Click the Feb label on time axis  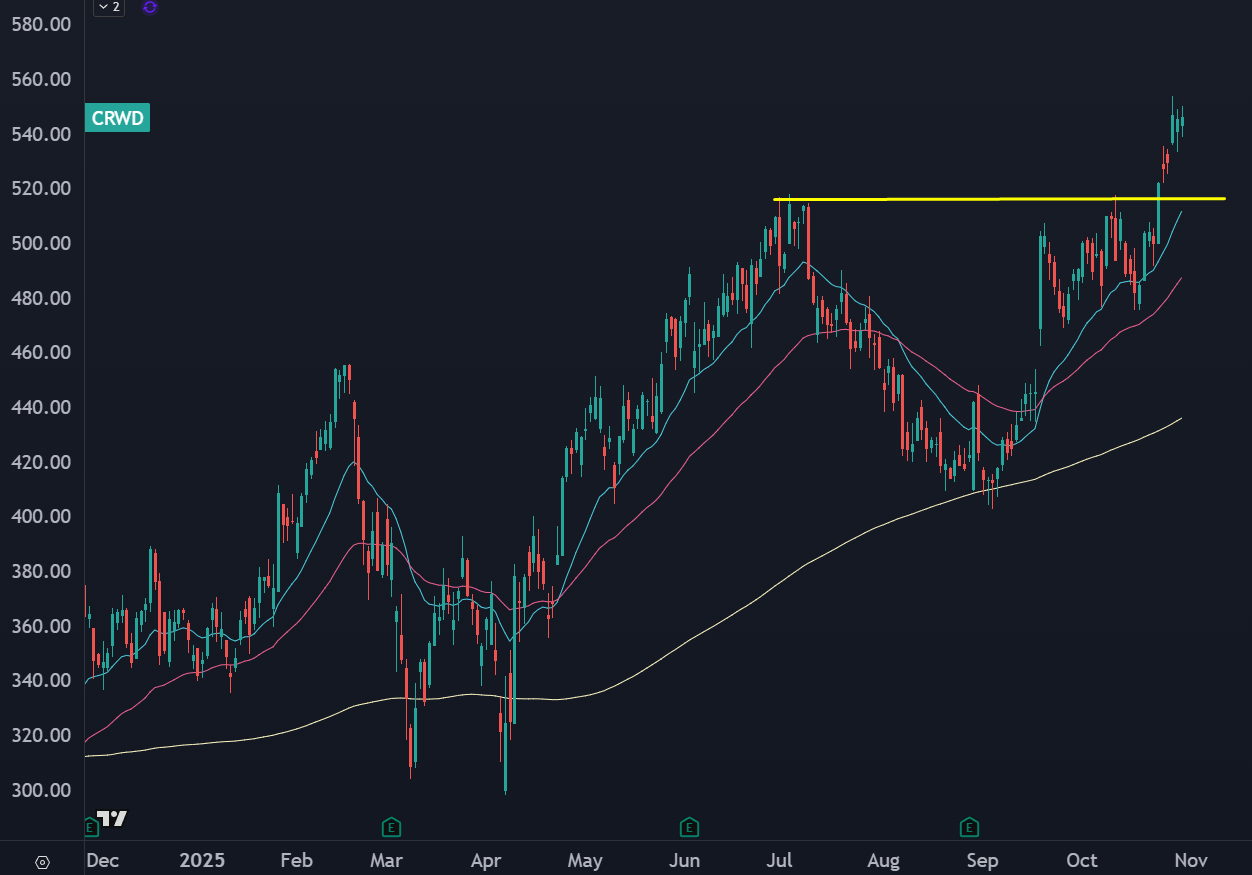(x=297, y=861)
